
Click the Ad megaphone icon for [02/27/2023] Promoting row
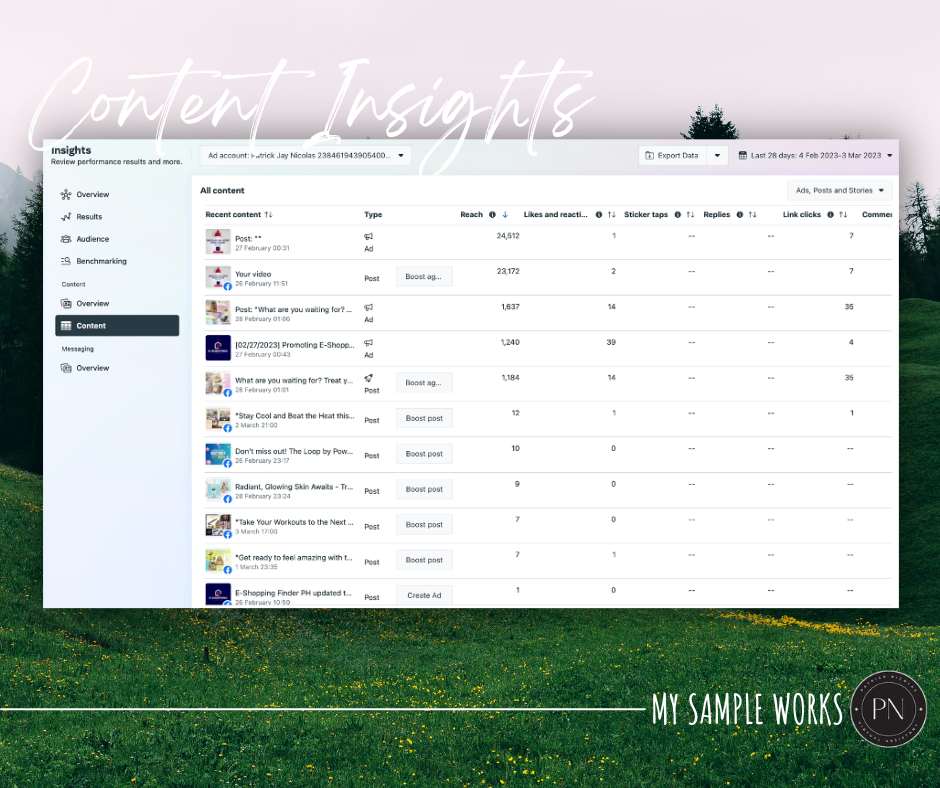369,343
